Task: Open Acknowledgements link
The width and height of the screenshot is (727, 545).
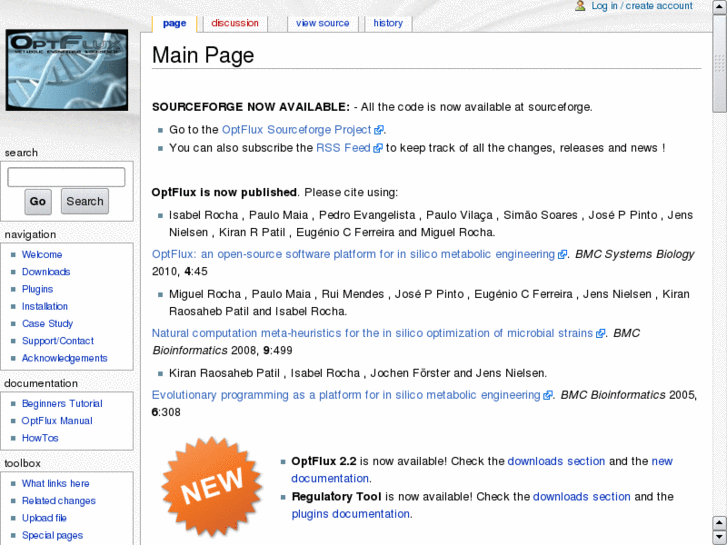Action: coord(64,358)
